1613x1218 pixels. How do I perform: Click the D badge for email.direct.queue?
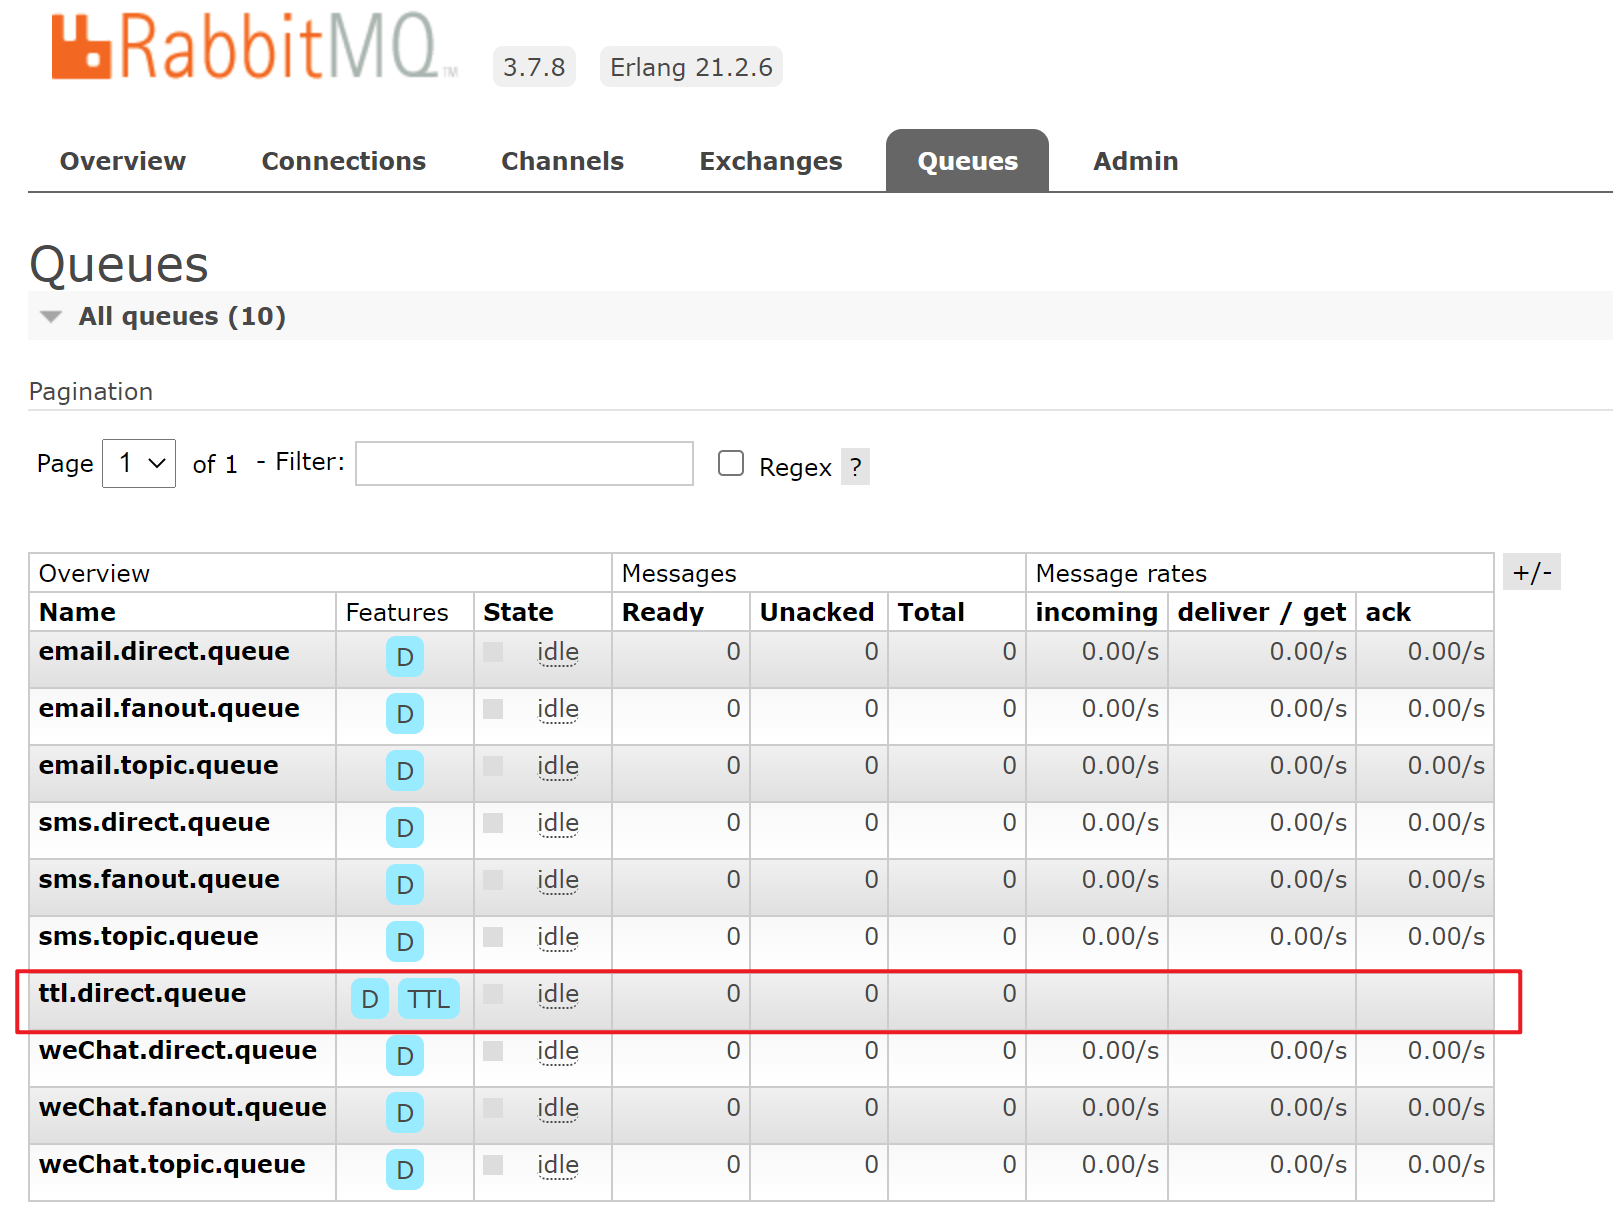(x=404, y=657)
